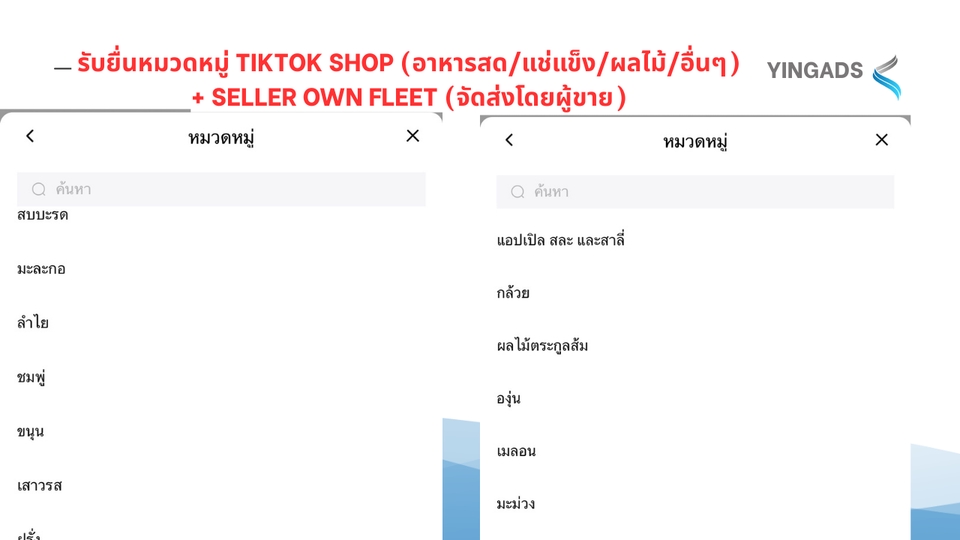Select the กล้วย category
The width and height of the screenshot is (960, 540).
513,293
